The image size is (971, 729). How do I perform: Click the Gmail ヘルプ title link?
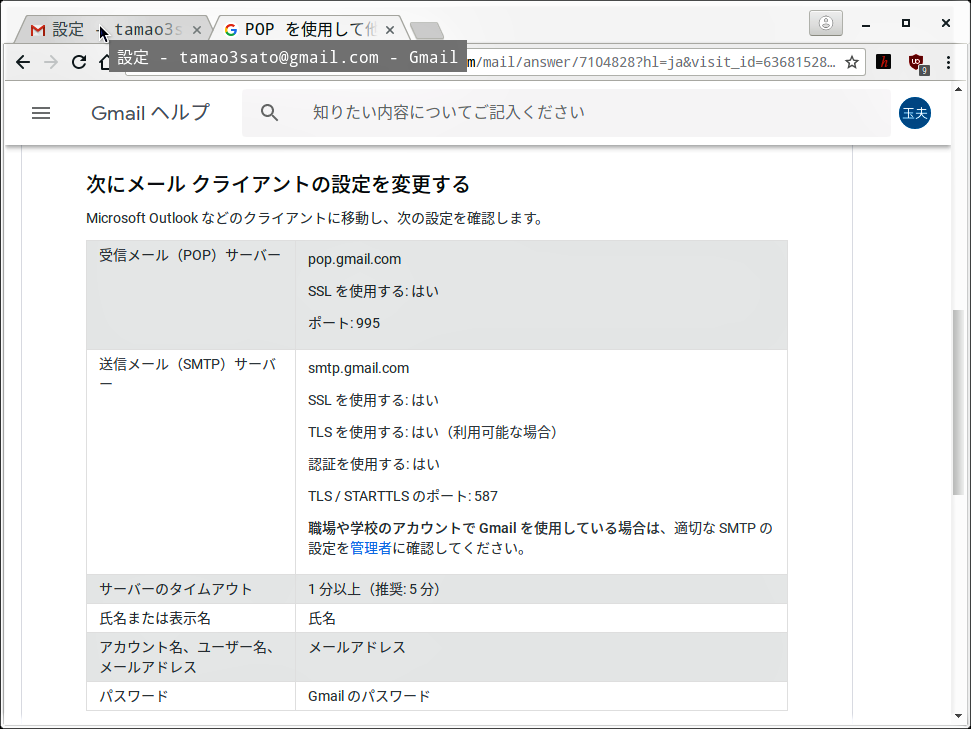(x=150, y=113)
